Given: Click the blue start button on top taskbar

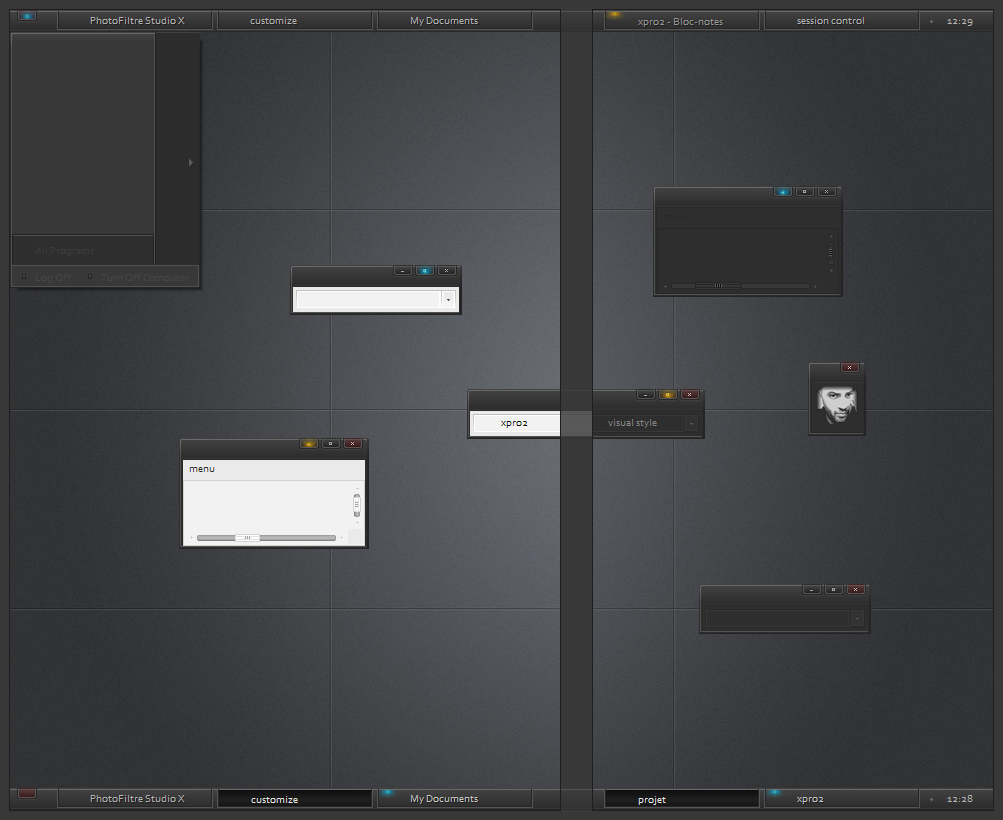Looking at the screenshot, I should click(27, 15).
